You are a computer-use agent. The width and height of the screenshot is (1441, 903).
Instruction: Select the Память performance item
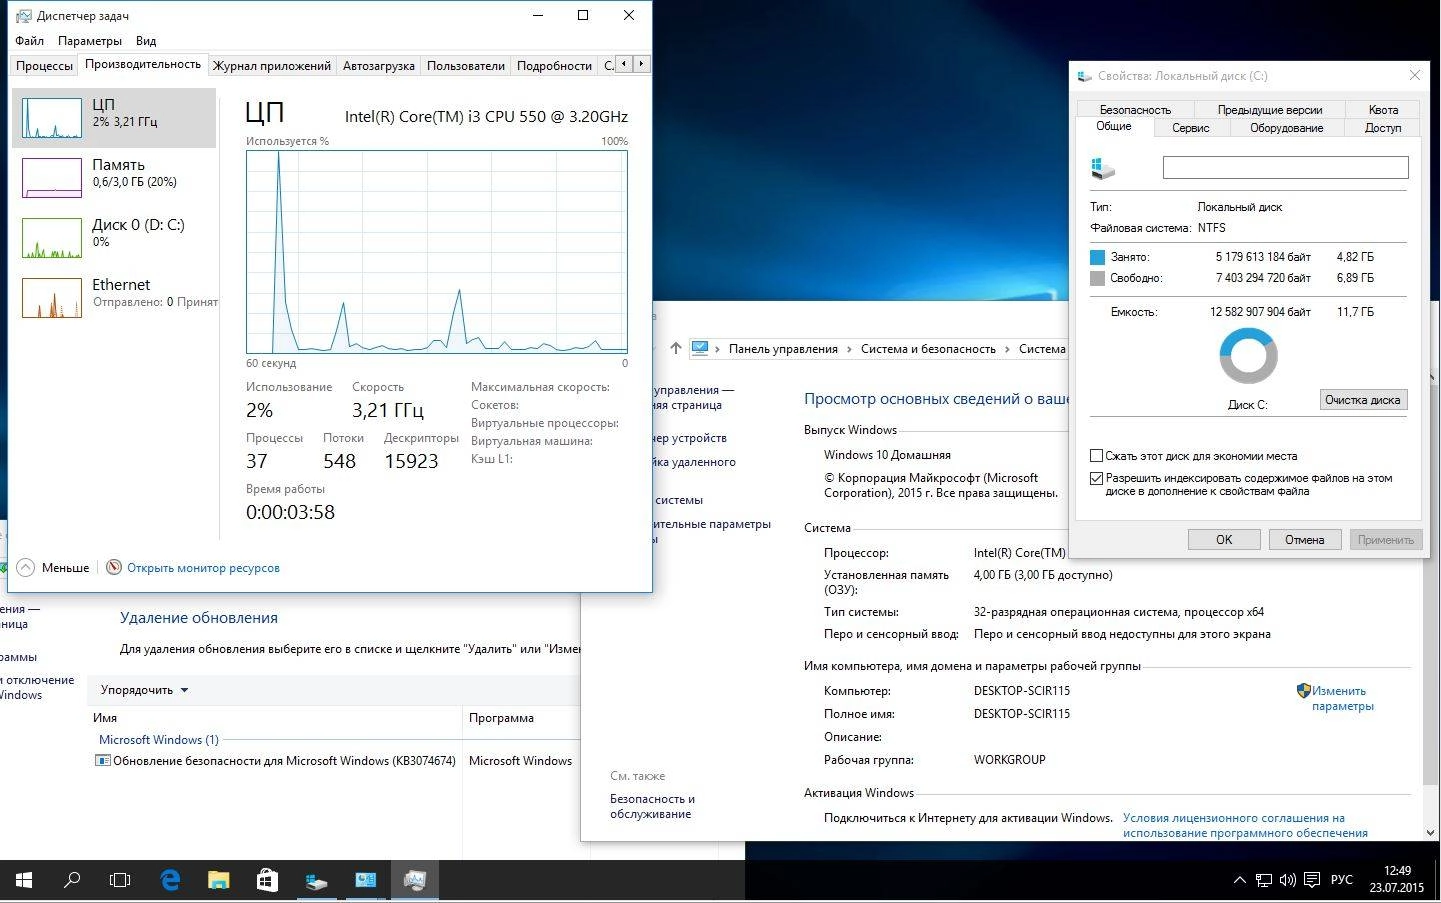tap(113, 177)
